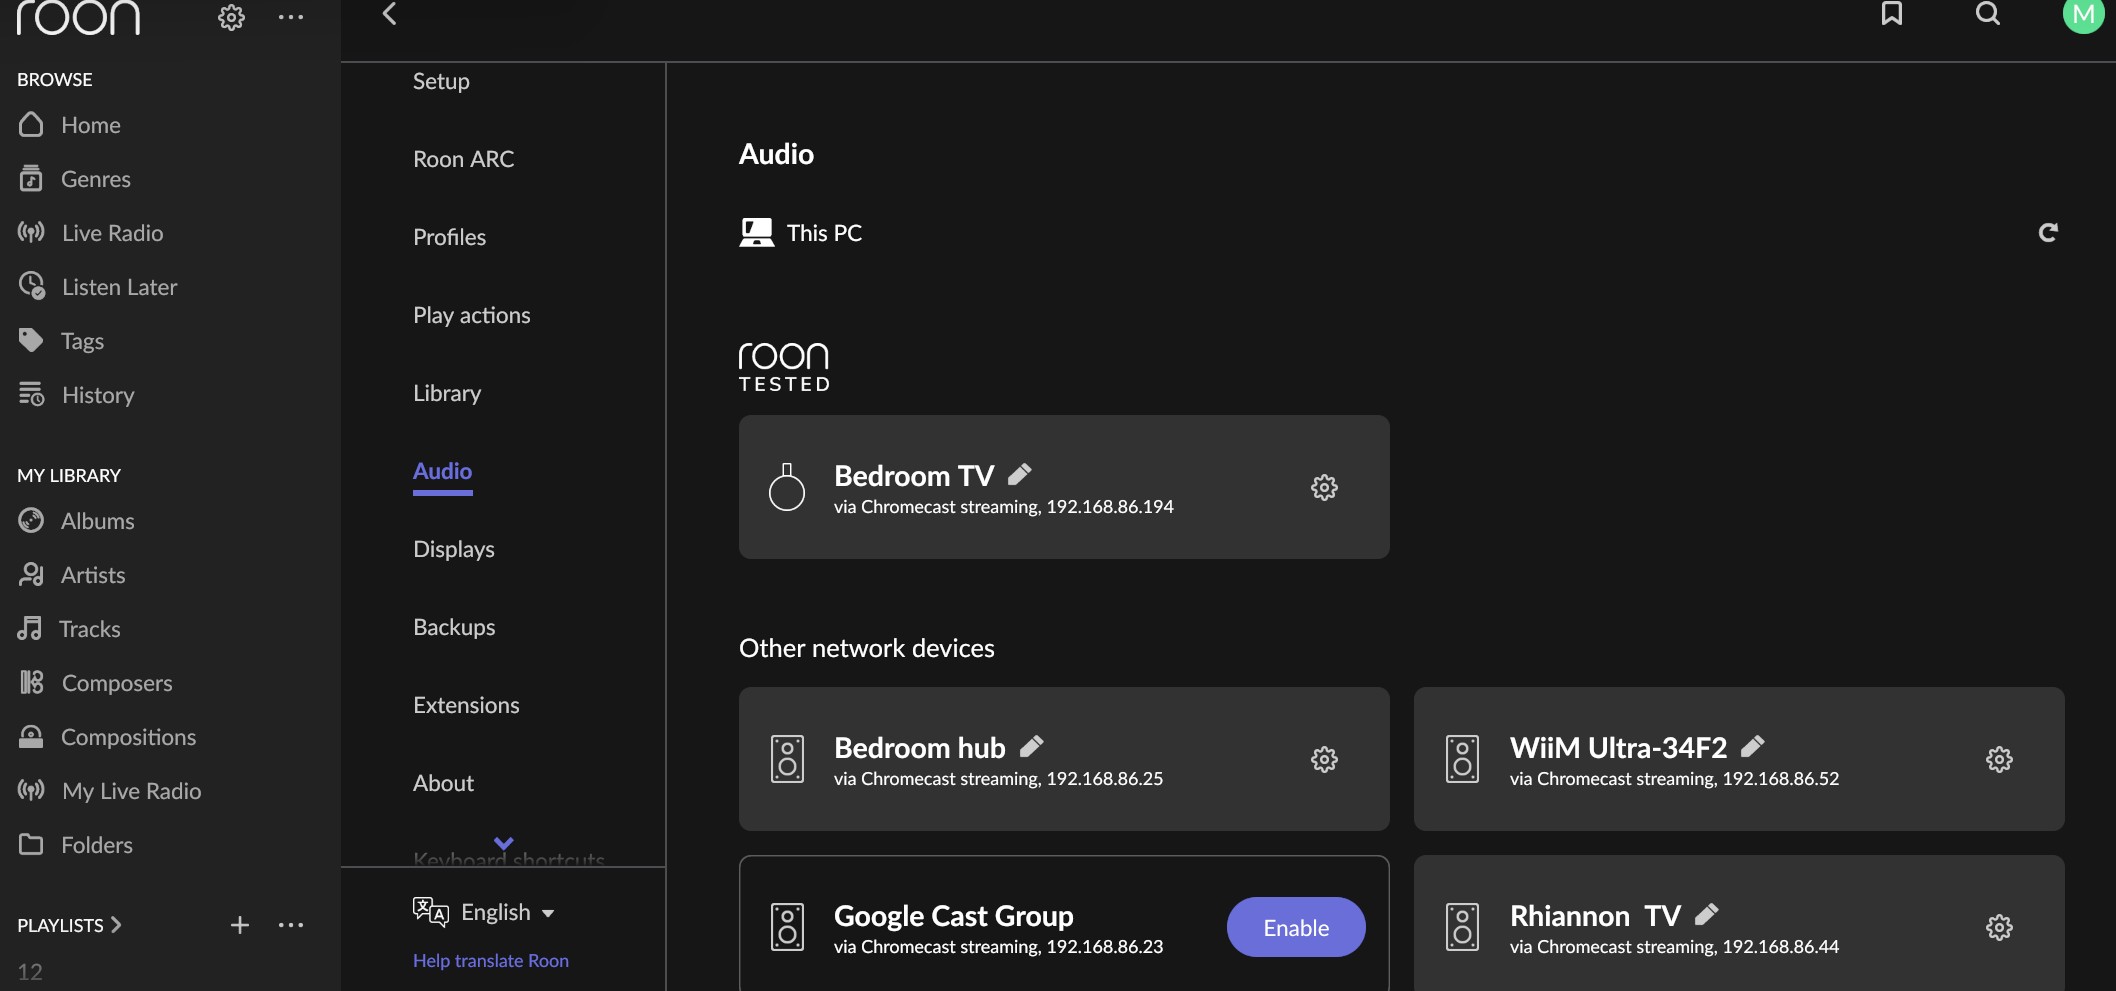Switch to the Library settings tab
The width and height of the screenshot is (2116, 991).
(447, 393)
